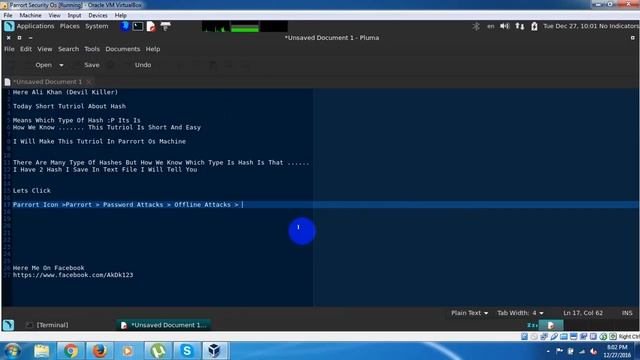Open the Applications menu
The height and width of the screenshot is (360, 640).
point(36,26)
